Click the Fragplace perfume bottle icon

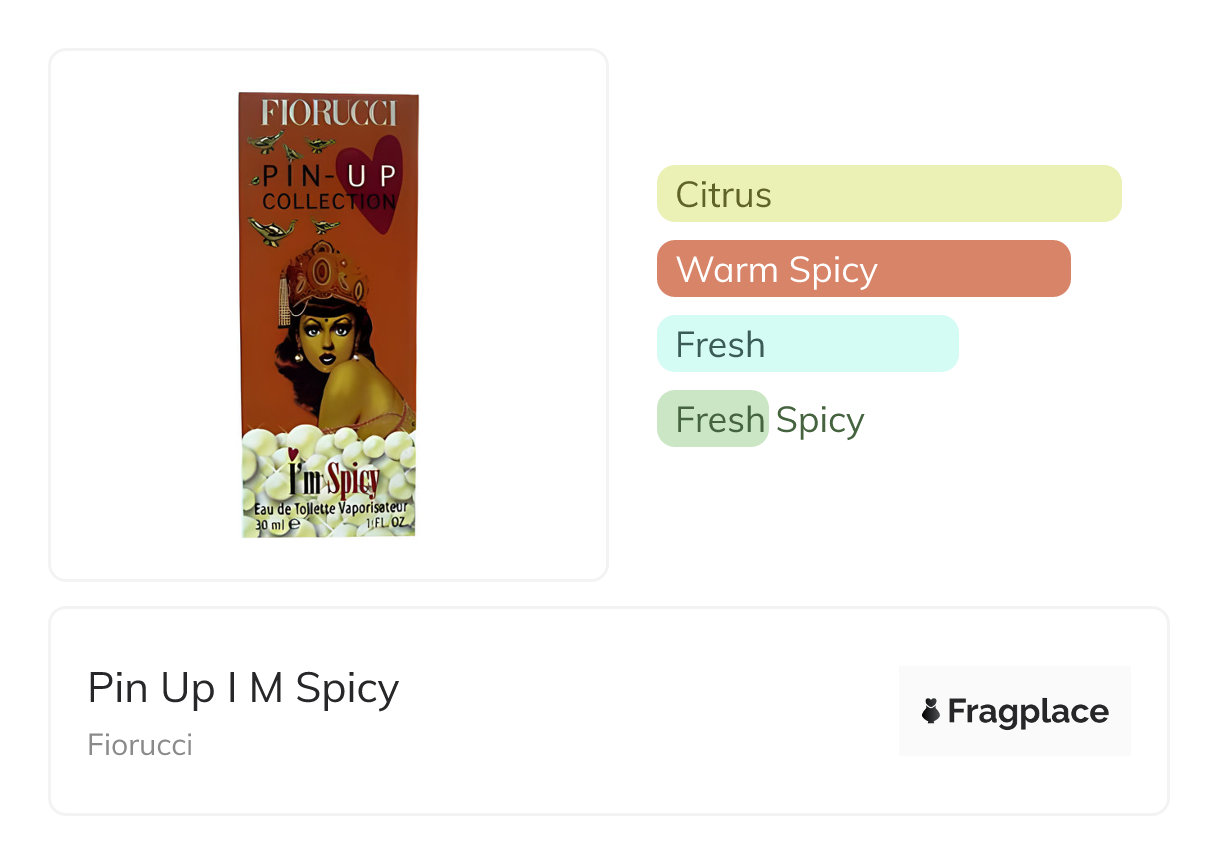[x=930, y=711]
